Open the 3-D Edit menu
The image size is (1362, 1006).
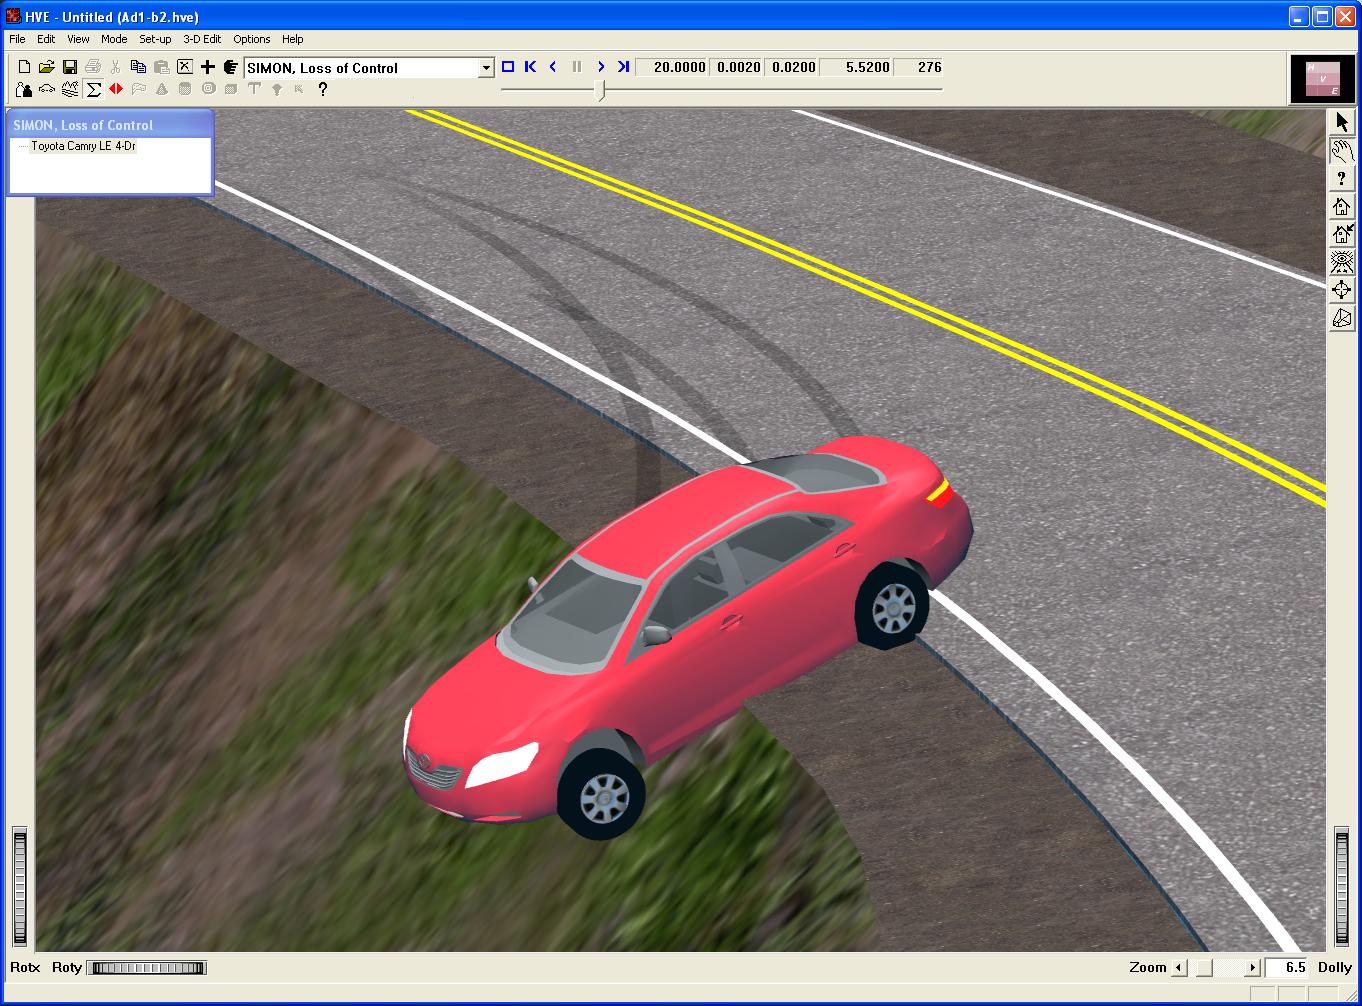tap(202, 39)
